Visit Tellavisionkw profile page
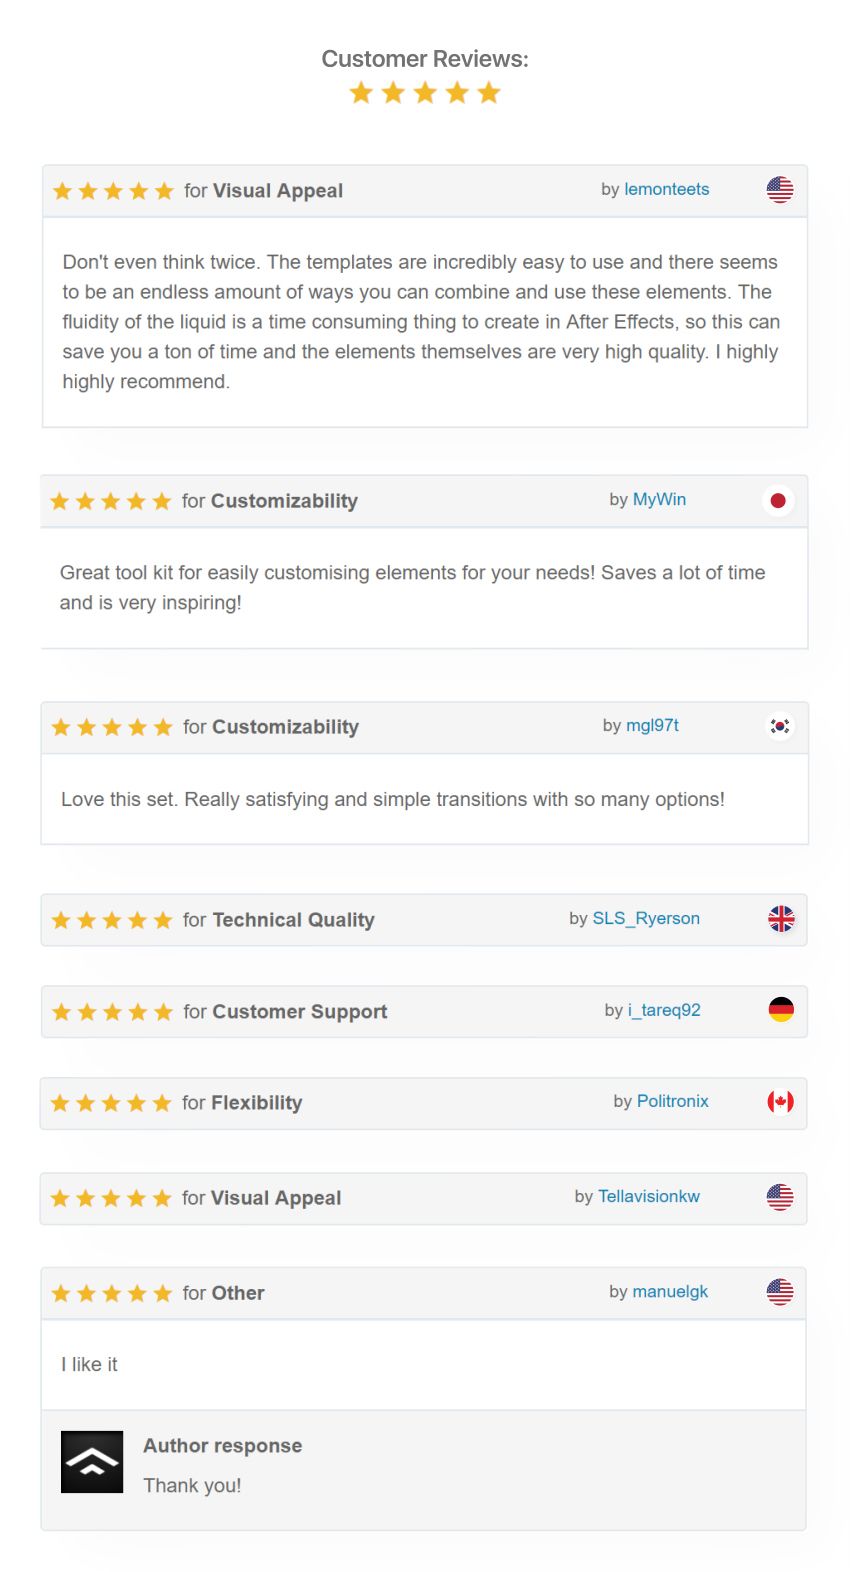 pyautogui.click(x=649, y=1196)
